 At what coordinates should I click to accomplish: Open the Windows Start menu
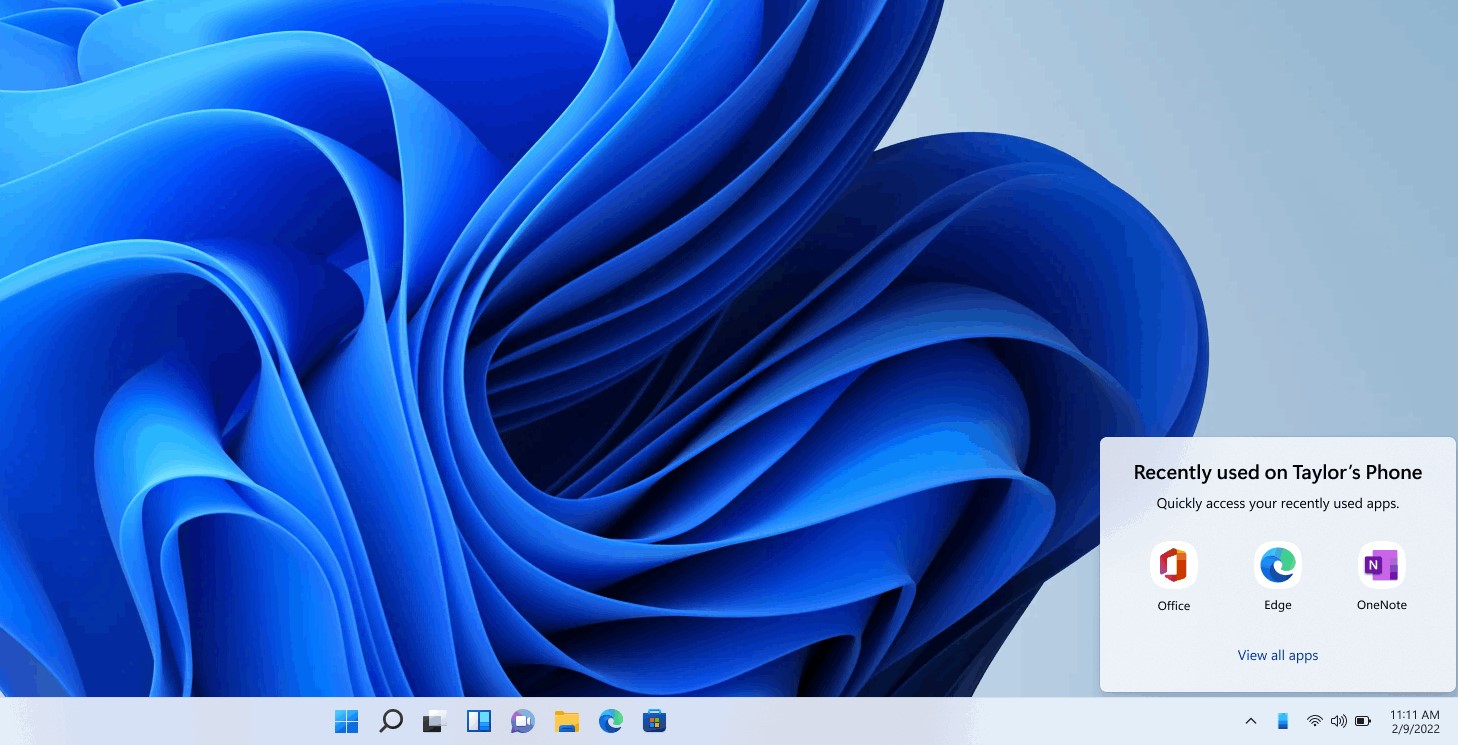point(346,721)
